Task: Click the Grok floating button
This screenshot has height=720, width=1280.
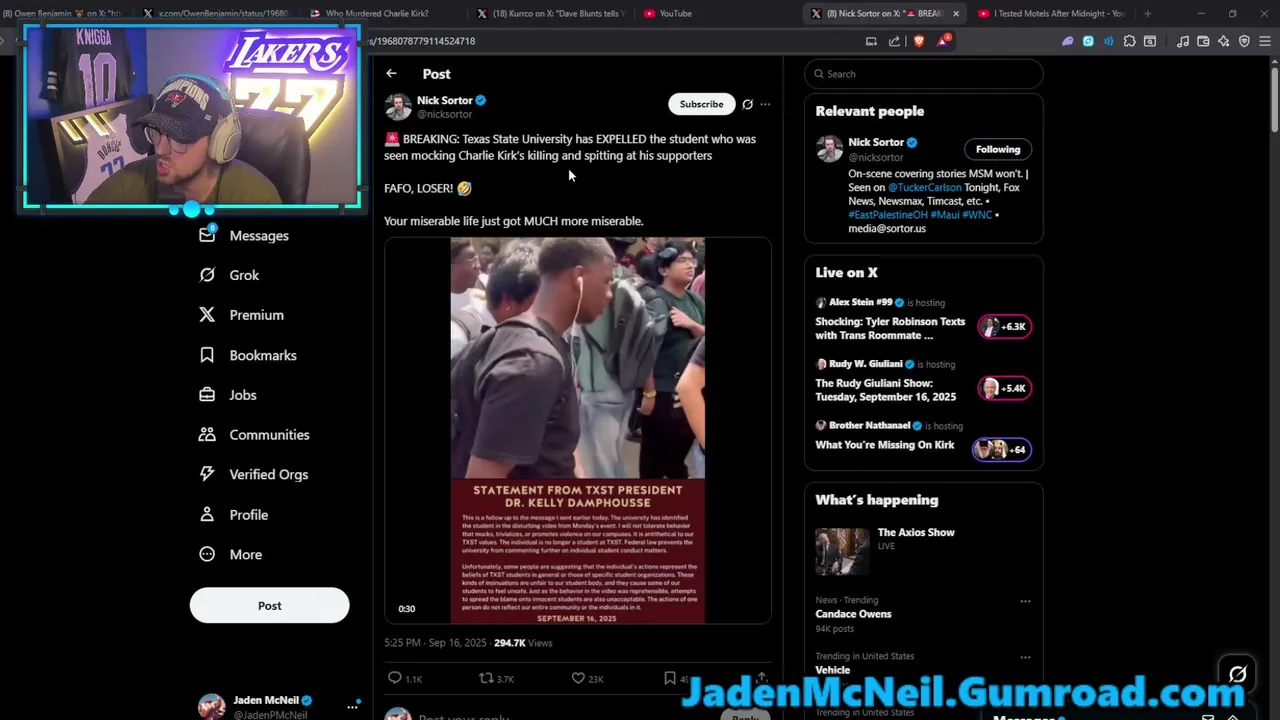Action: [x=1237, y=674]
